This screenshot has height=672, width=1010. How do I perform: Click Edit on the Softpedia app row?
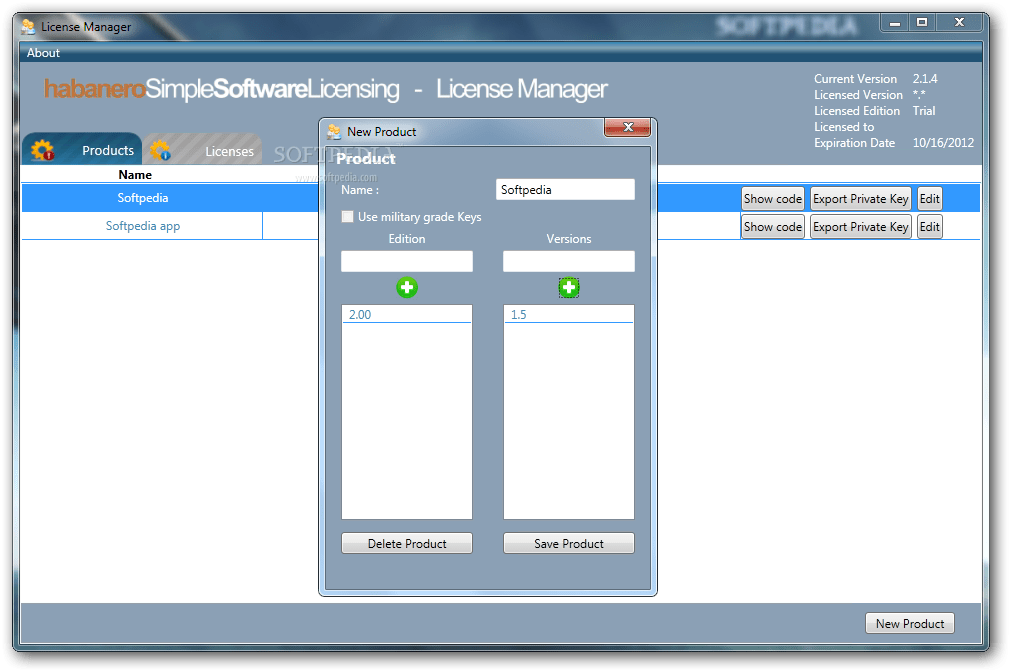928,227
